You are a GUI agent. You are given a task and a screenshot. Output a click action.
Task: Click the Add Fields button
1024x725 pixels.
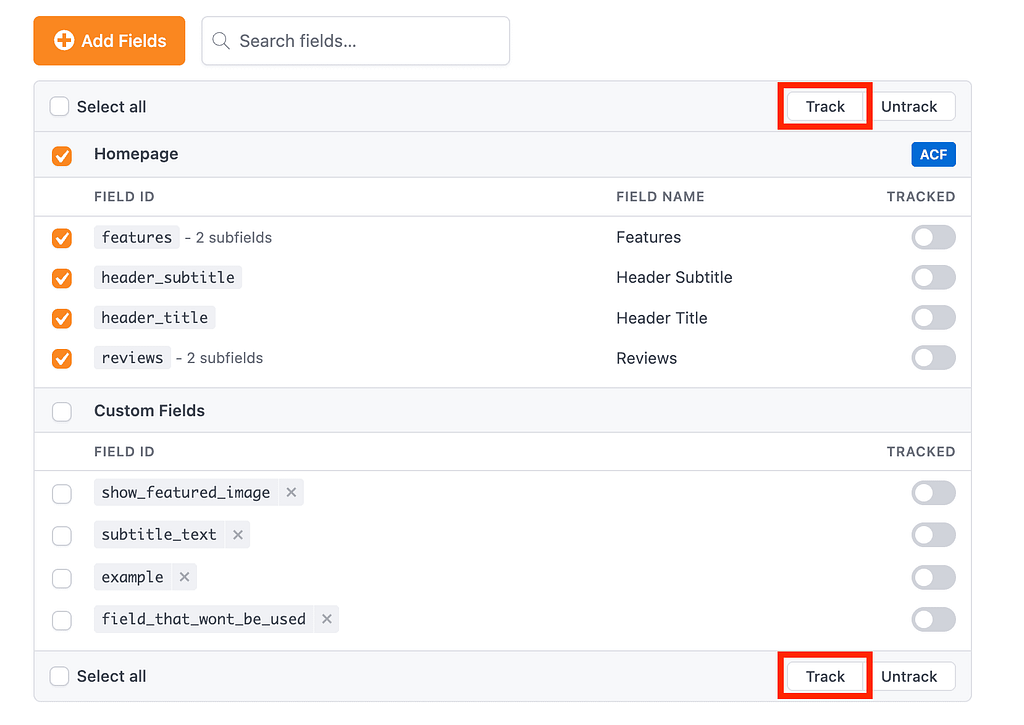click(109, 40)
